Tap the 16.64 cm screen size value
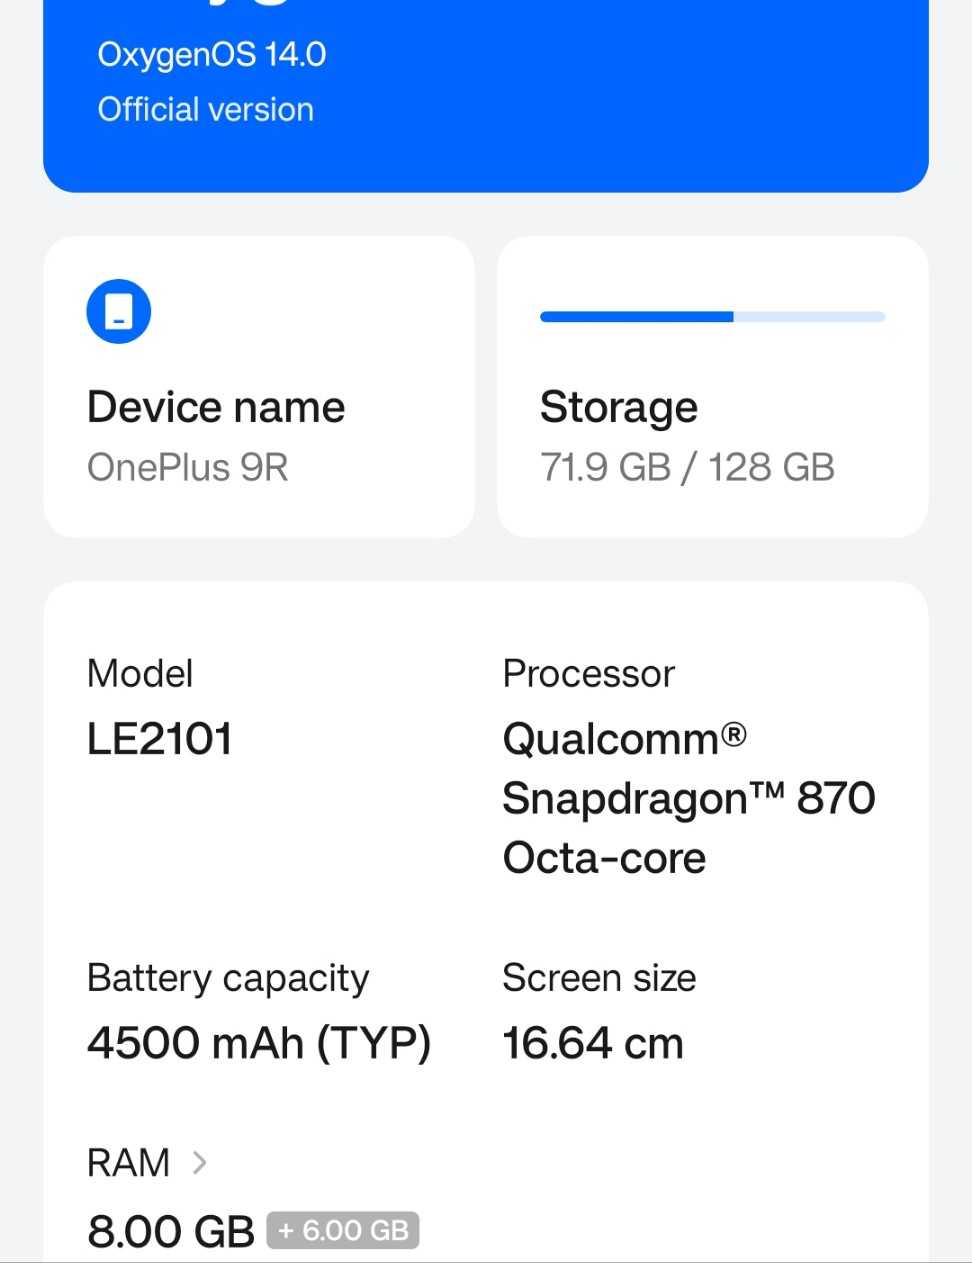This screenshot has width=972, height=1263. 593,1043
